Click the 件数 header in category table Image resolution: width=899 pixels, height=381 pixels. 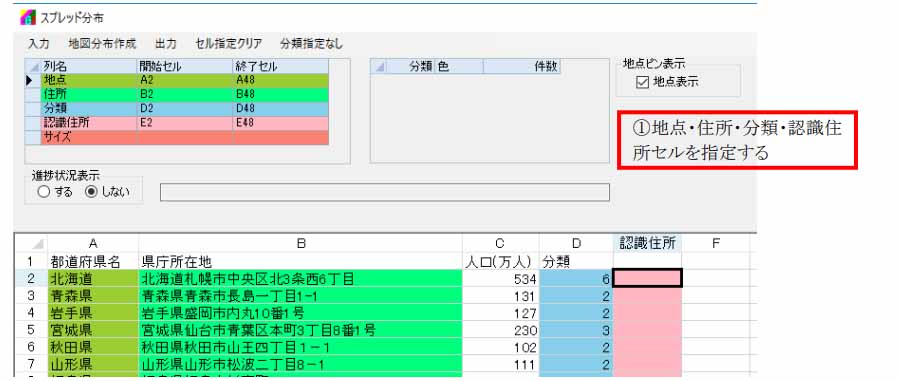pyautogui.click(x=521, y=66)
